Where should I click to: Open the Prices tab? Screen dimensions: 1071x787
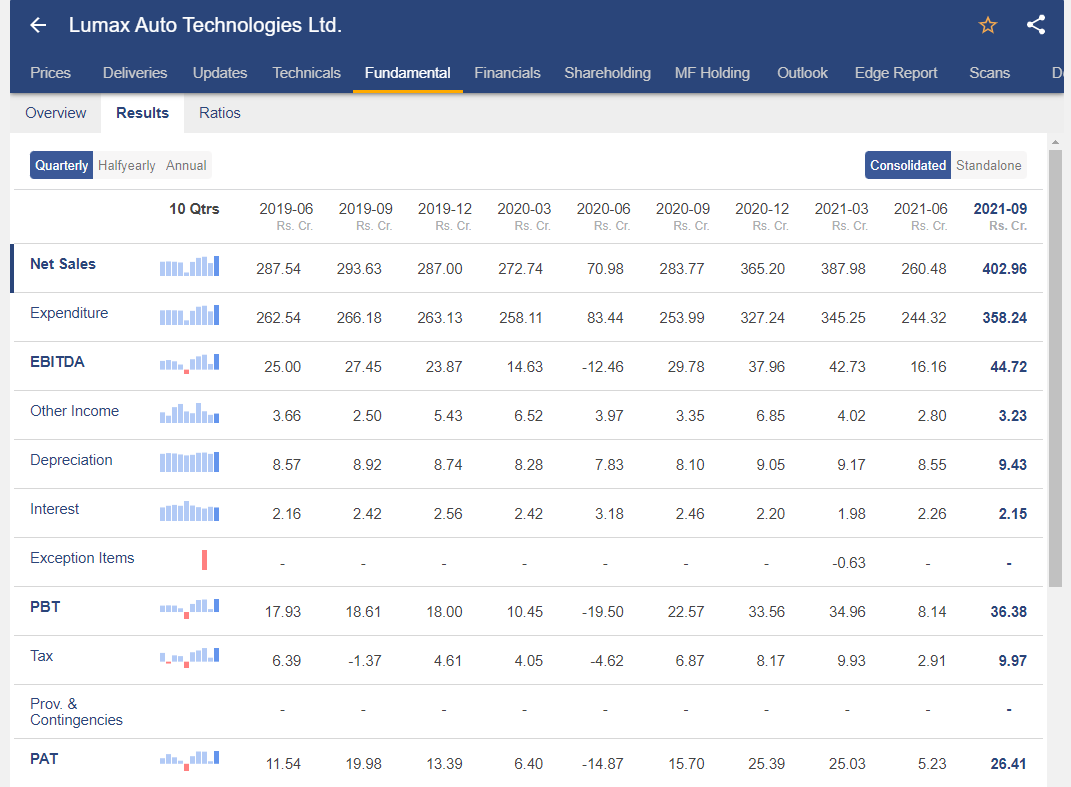click(x=51, y=73)
